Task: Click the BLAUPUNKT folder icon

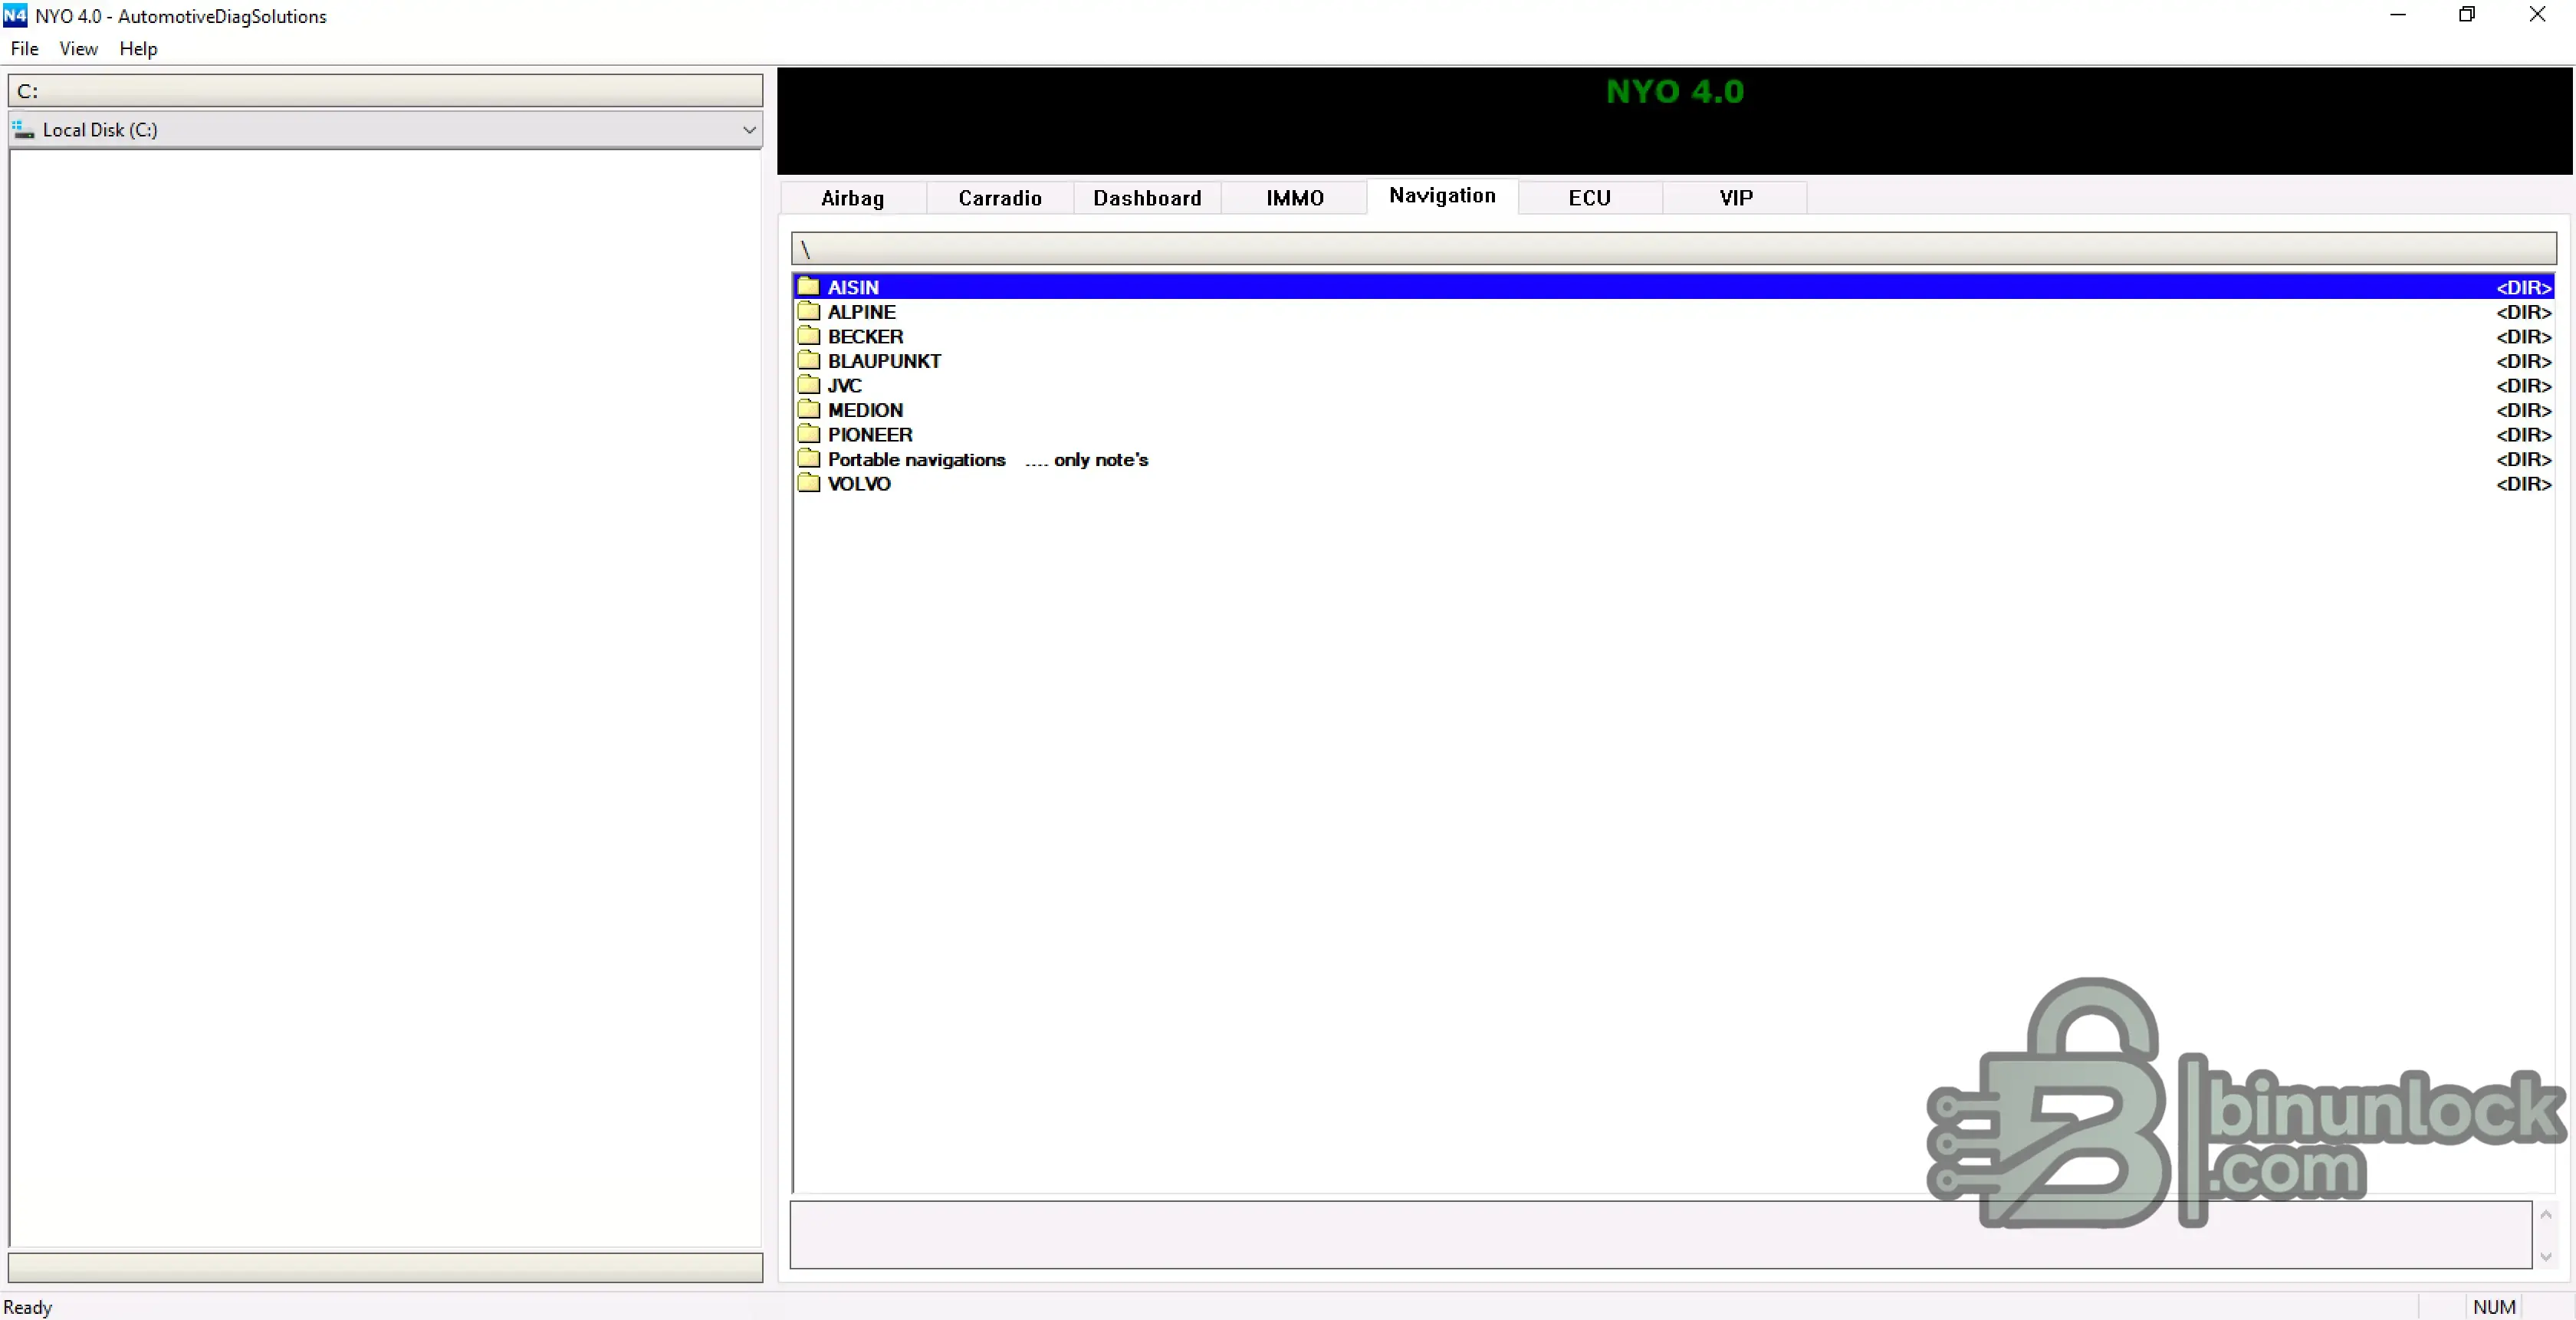Action: click(808, 361)
